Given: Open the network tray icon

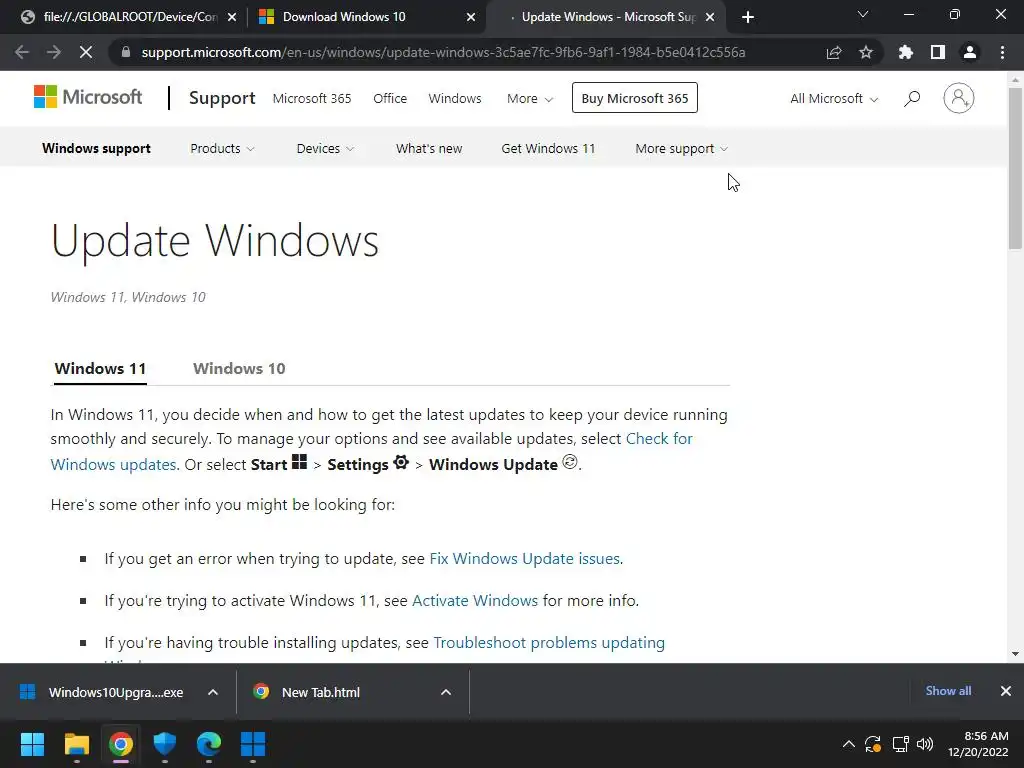Looking at the screenshot, I should (x=901, y=744).
